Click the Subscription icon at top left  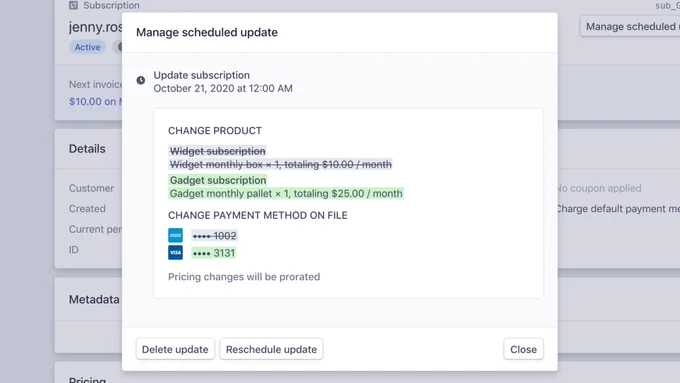[73, 5]
